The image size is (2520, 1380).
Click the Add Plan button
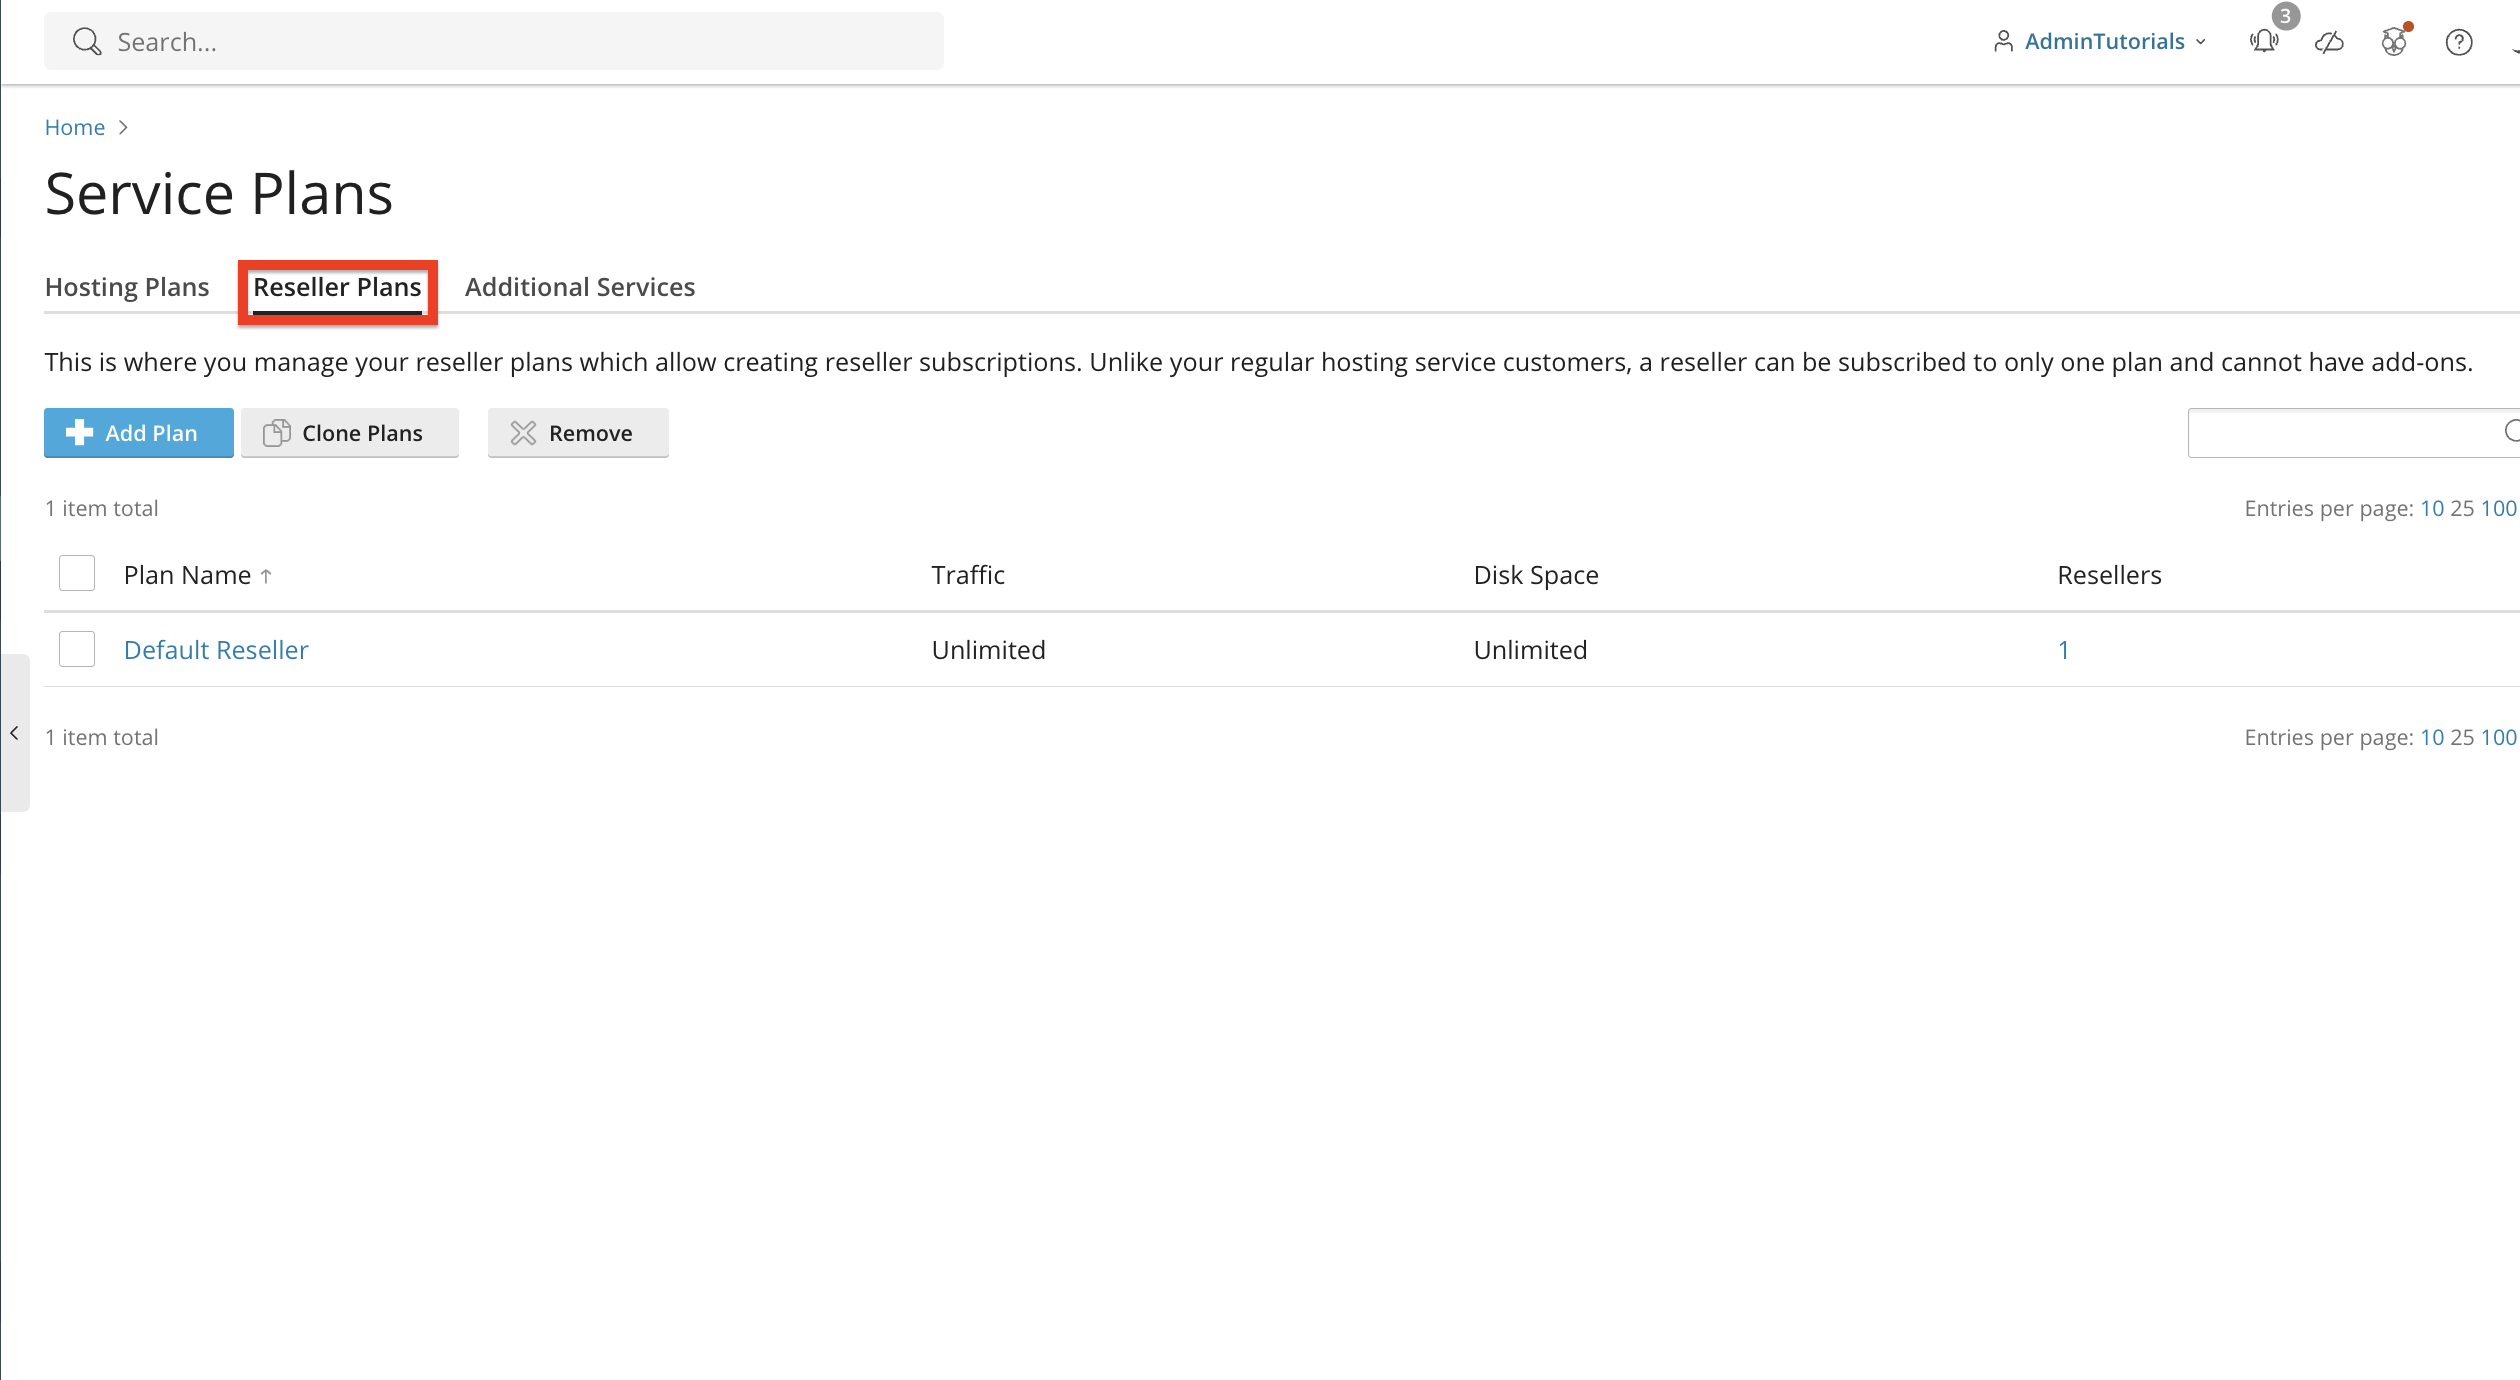point(139,433)
